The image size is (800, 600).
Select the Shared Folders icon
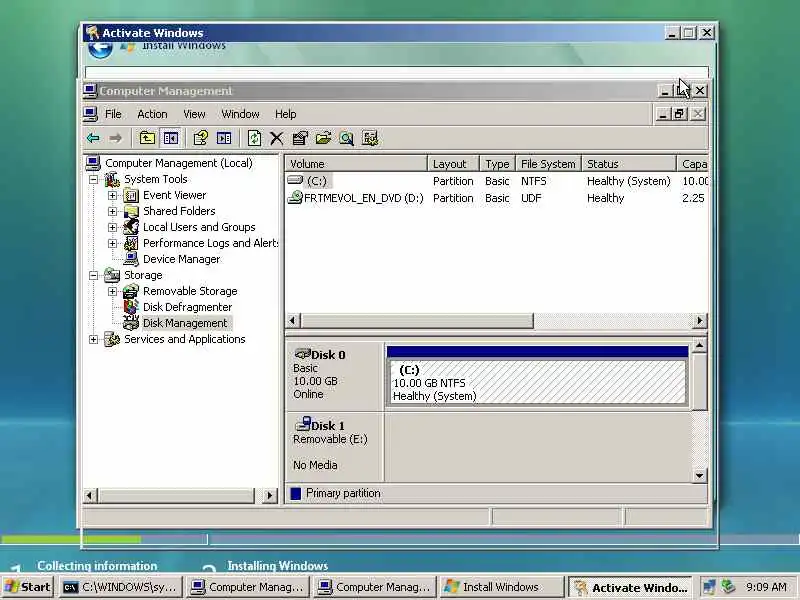click(x=131, y=211)
